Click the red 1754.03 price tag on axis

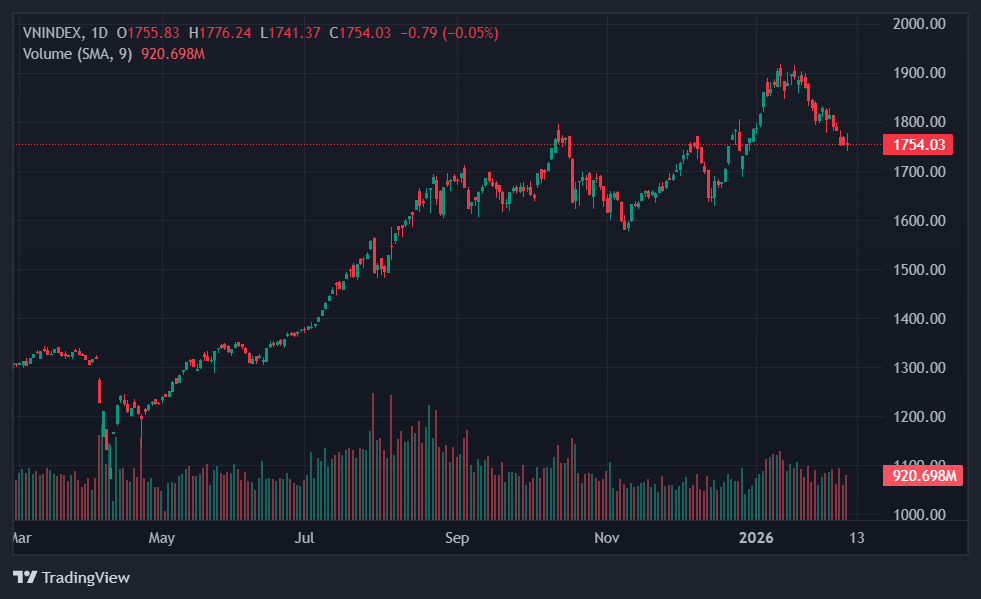918,145
